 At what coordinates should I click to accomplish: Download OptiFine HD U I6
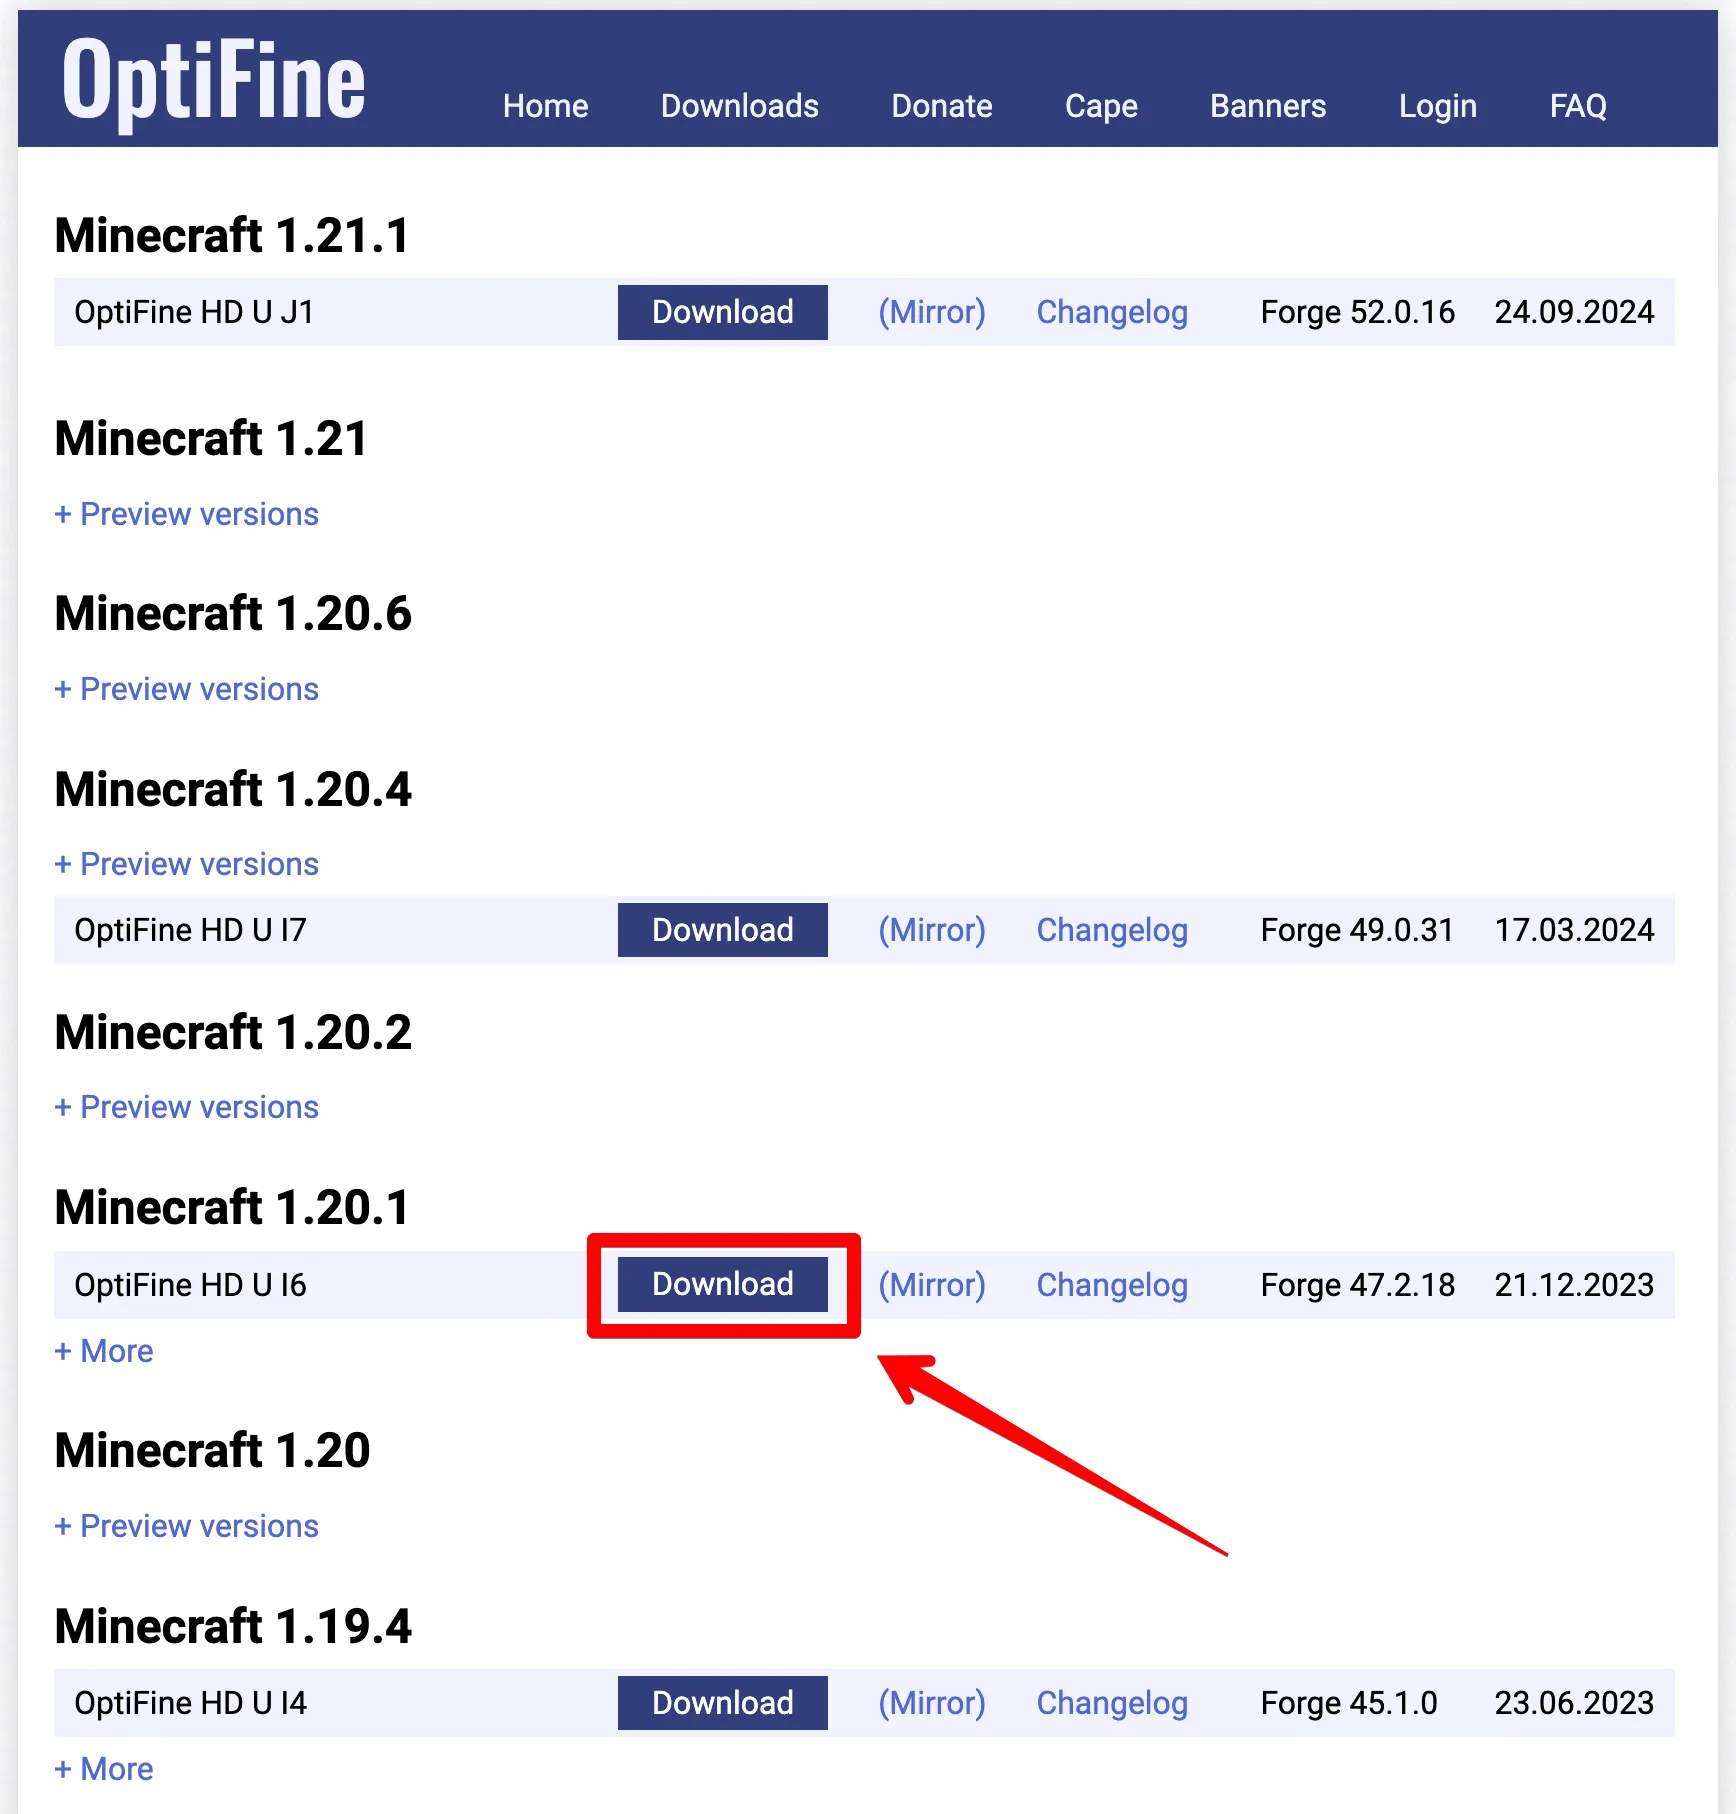click(x=722, y=1284)
